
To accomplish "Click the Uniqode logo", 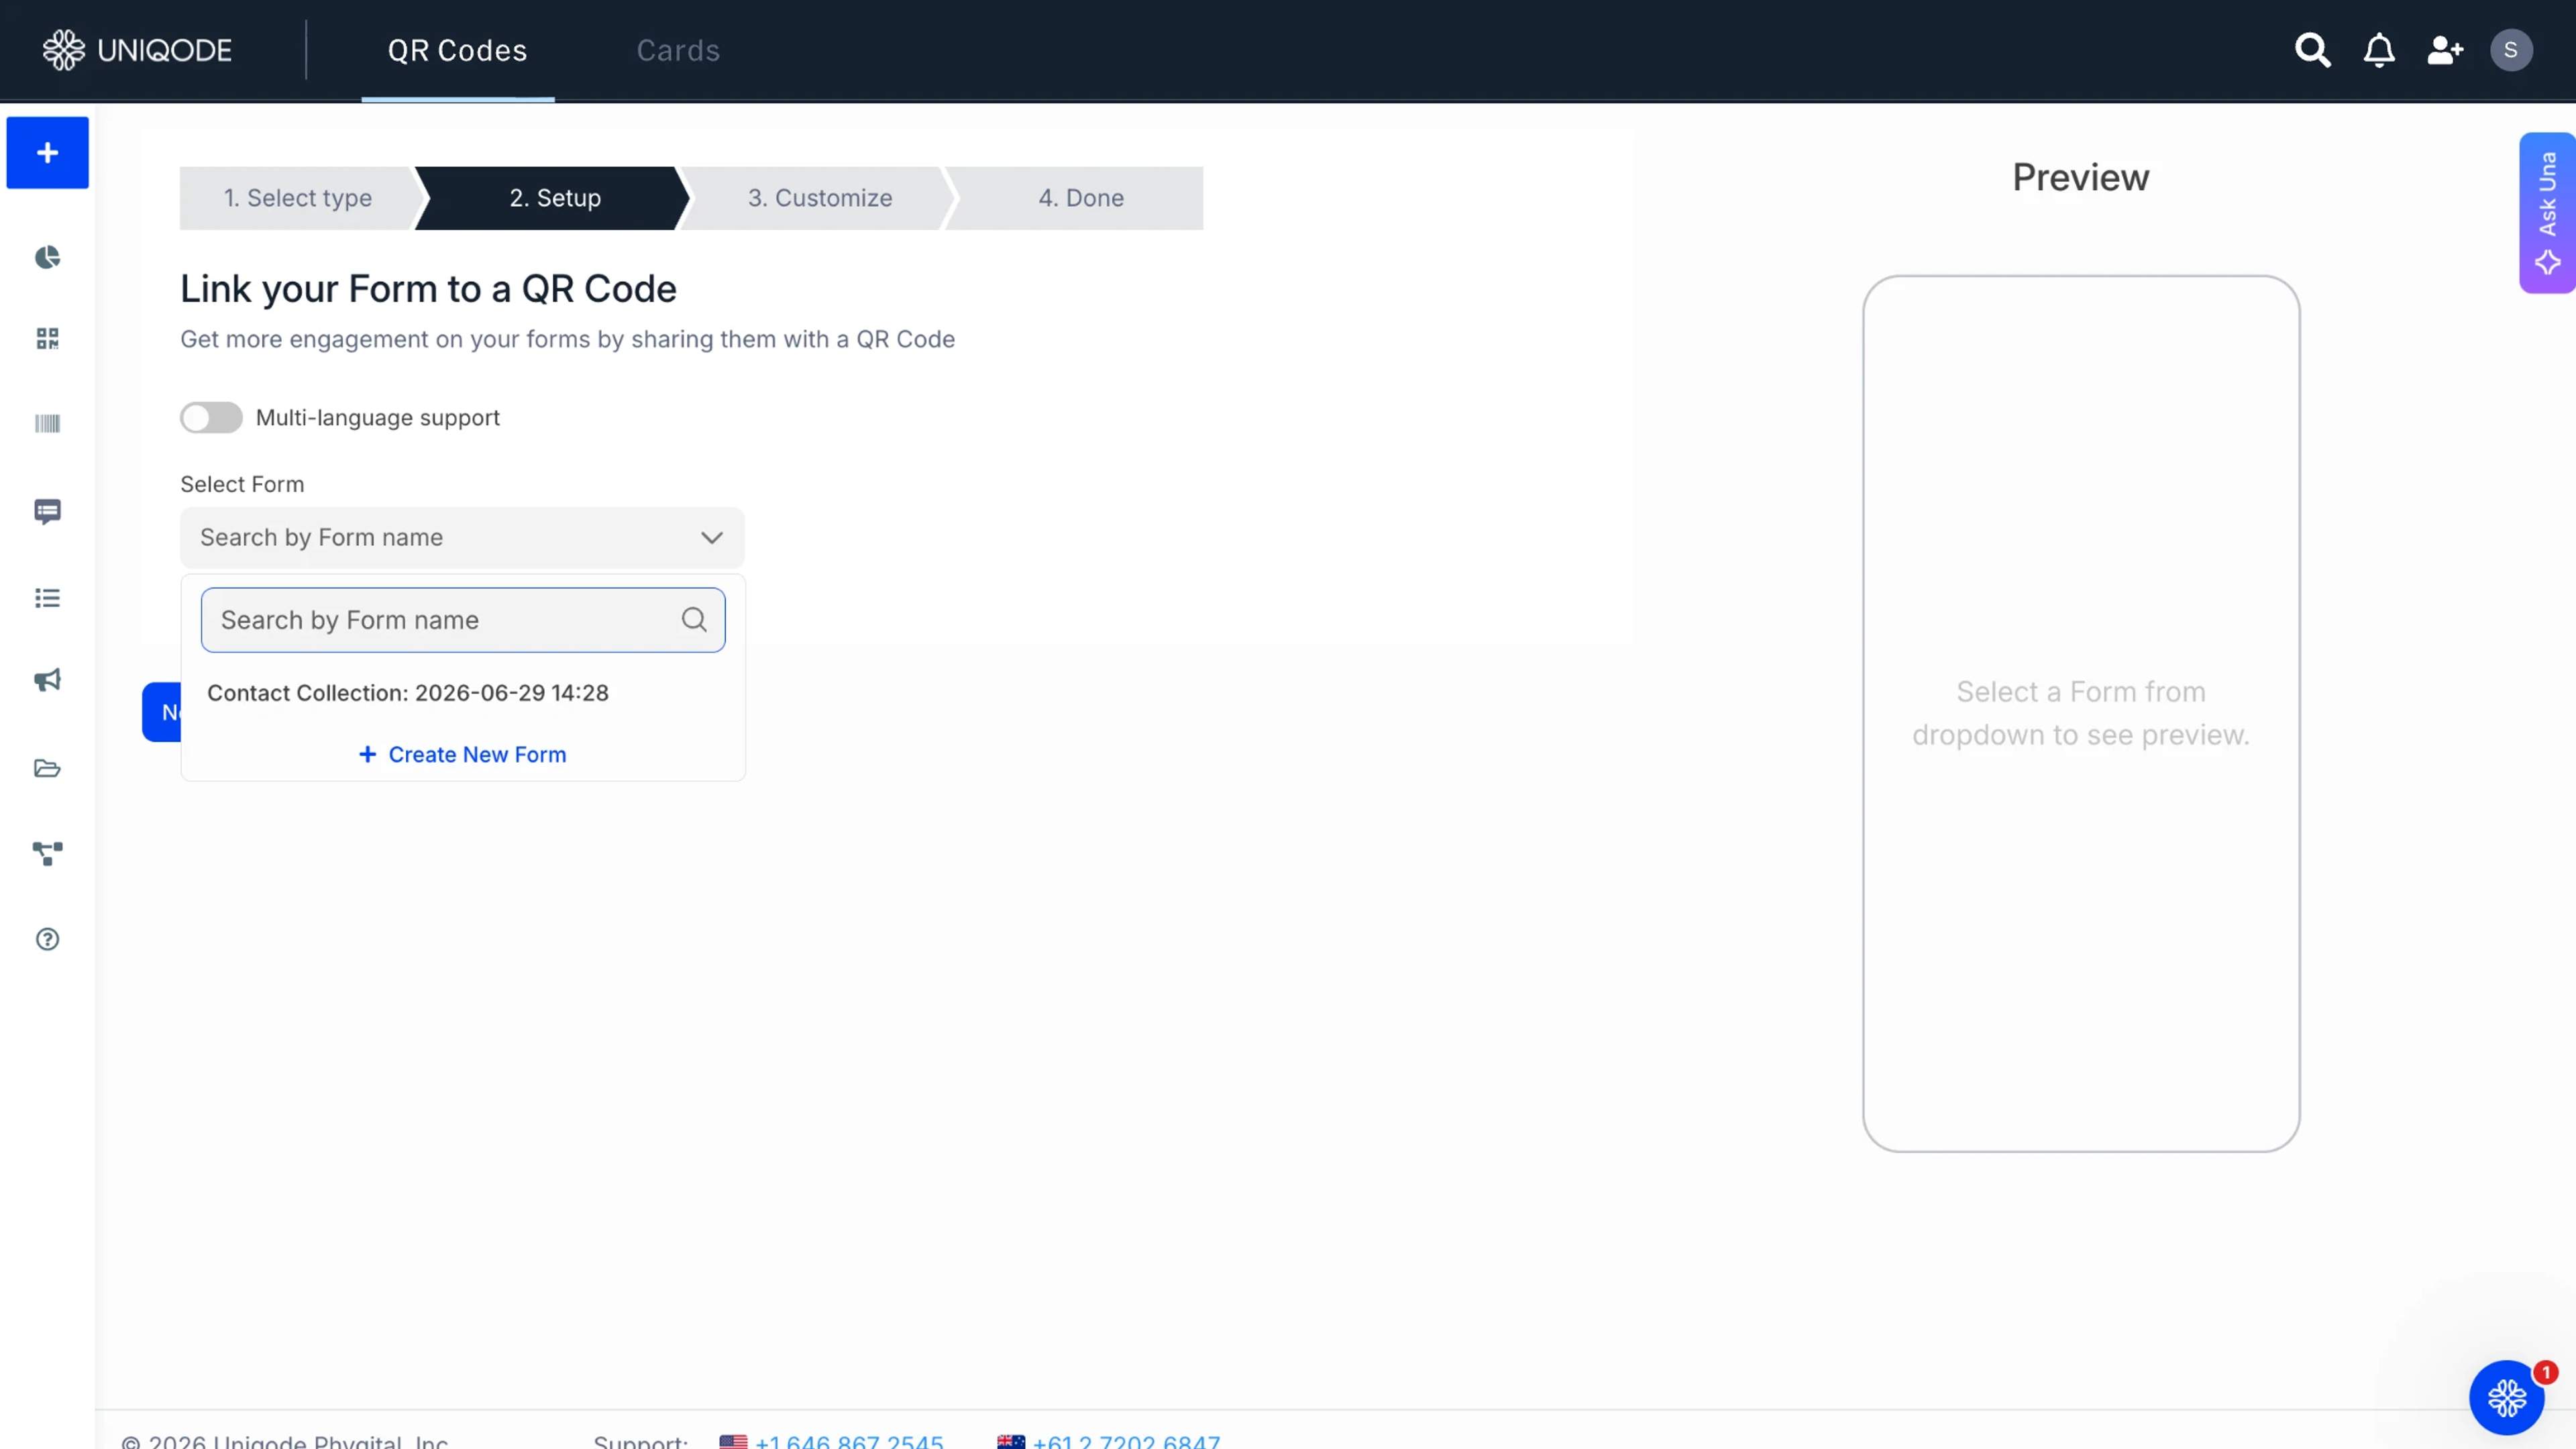I will [137, 50].
